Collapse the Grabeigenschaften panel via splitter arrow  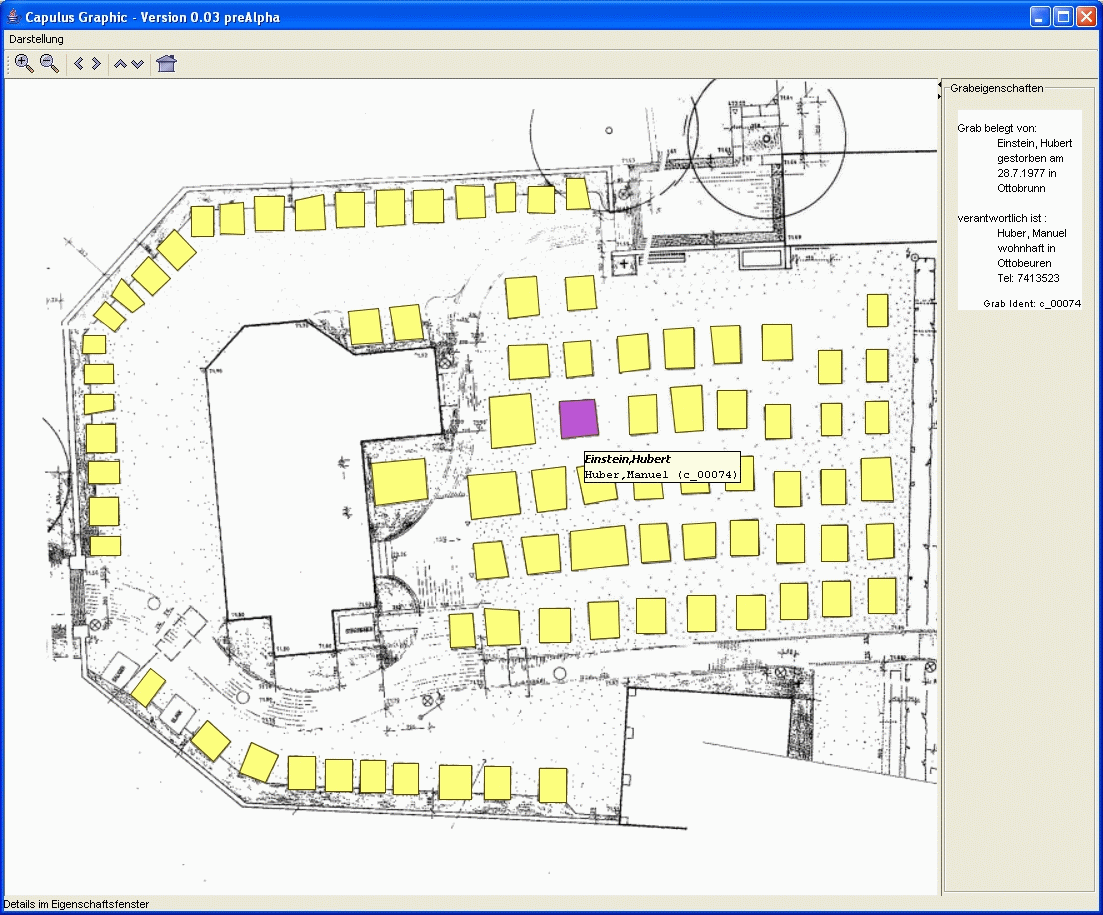pos(940,96)
